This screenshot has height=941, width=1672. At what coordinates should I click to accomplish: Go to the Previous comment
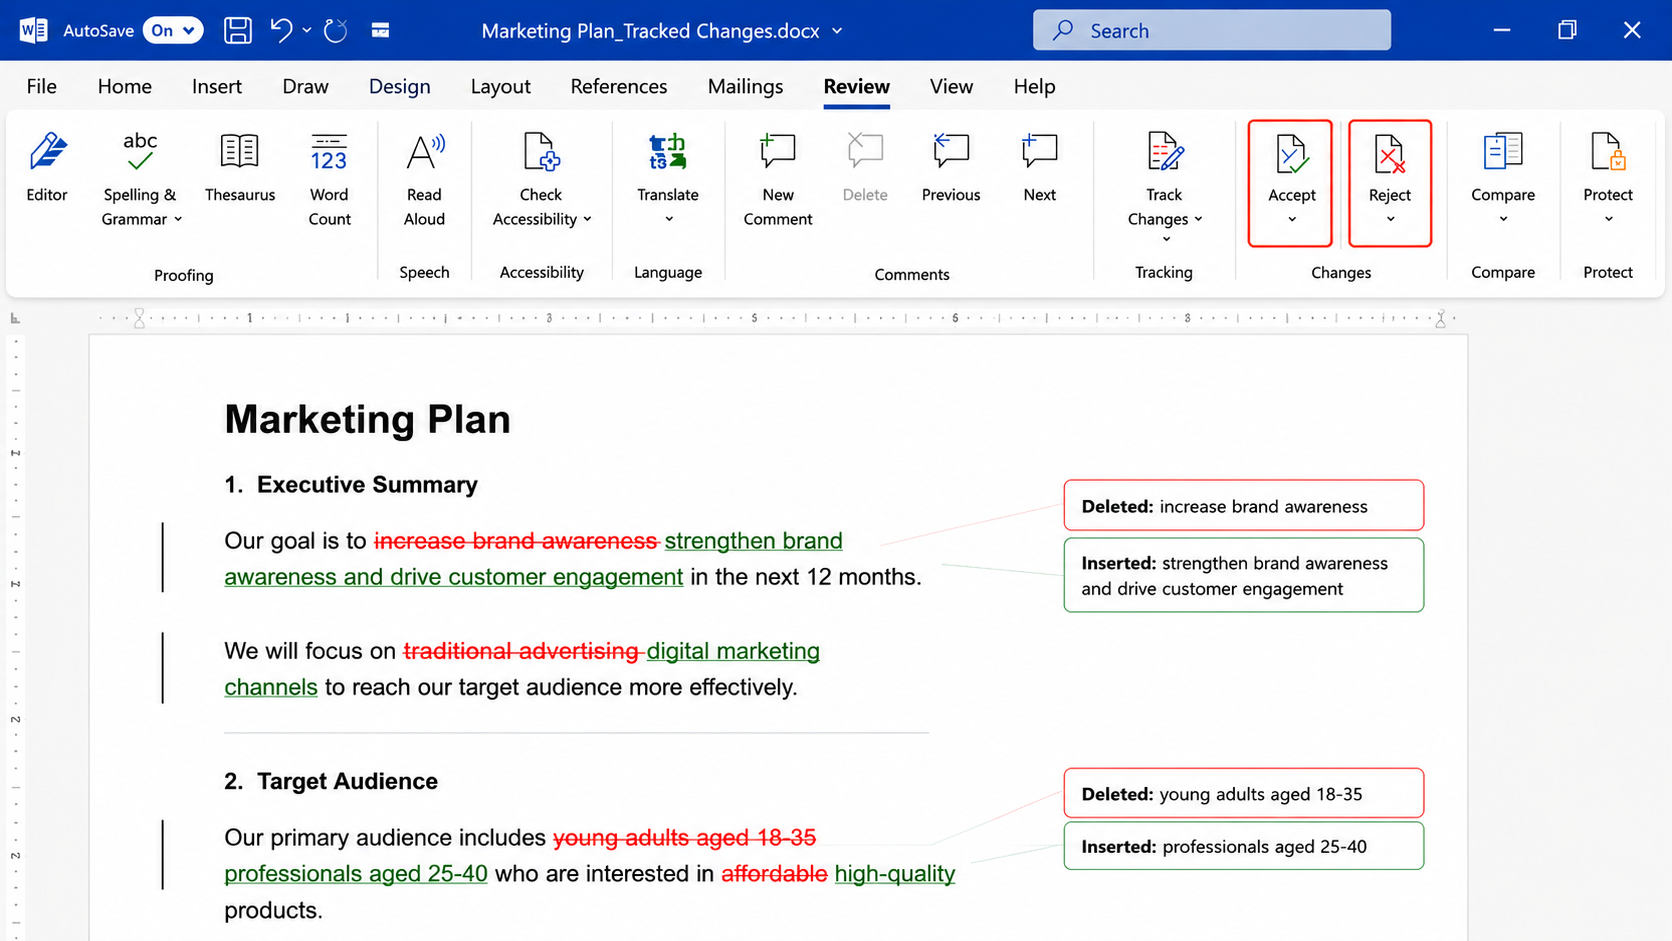pyautogui.click(x=951, y=167)
